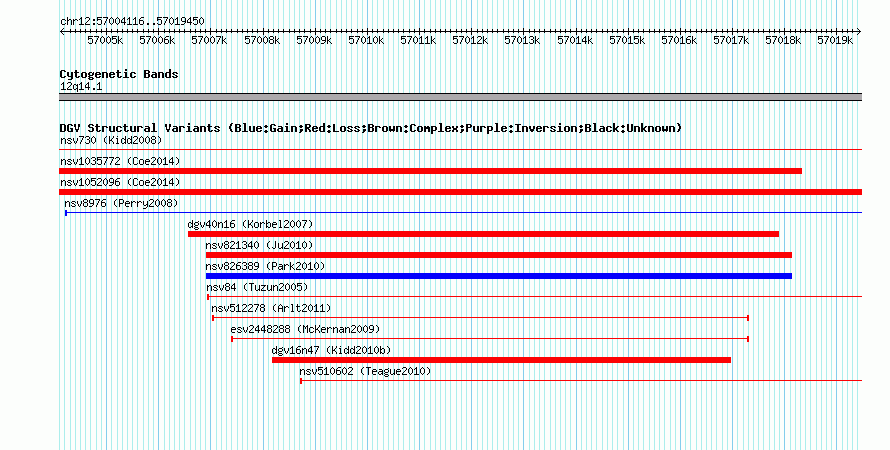Open dgv40n16 (Korbel2007) variant label
The height and width of the screenshot is (450, 890).
pos(250,224)
